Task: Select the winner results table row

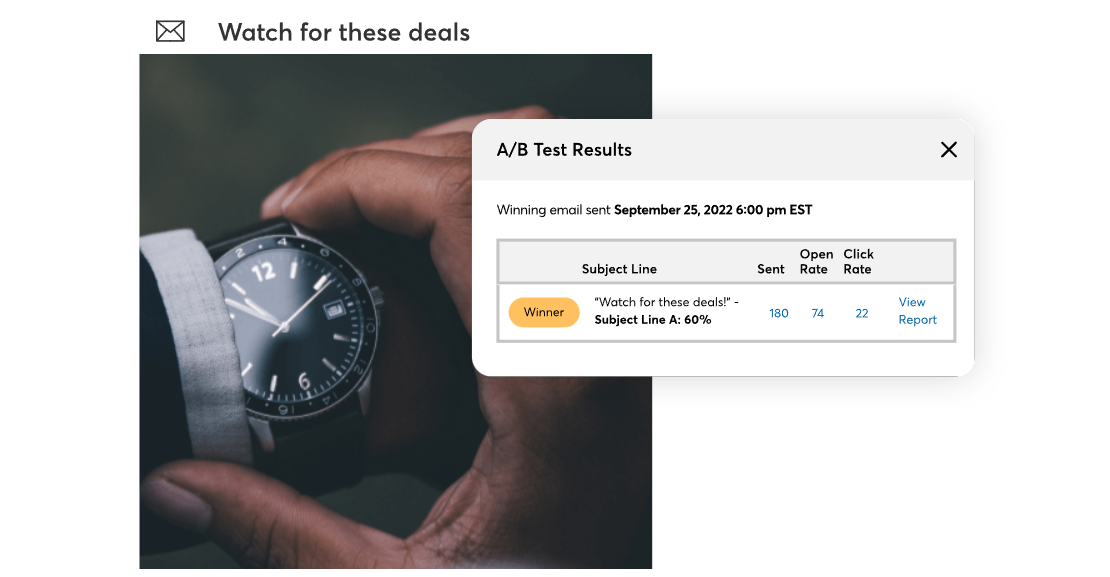Action: coord(726,313)
